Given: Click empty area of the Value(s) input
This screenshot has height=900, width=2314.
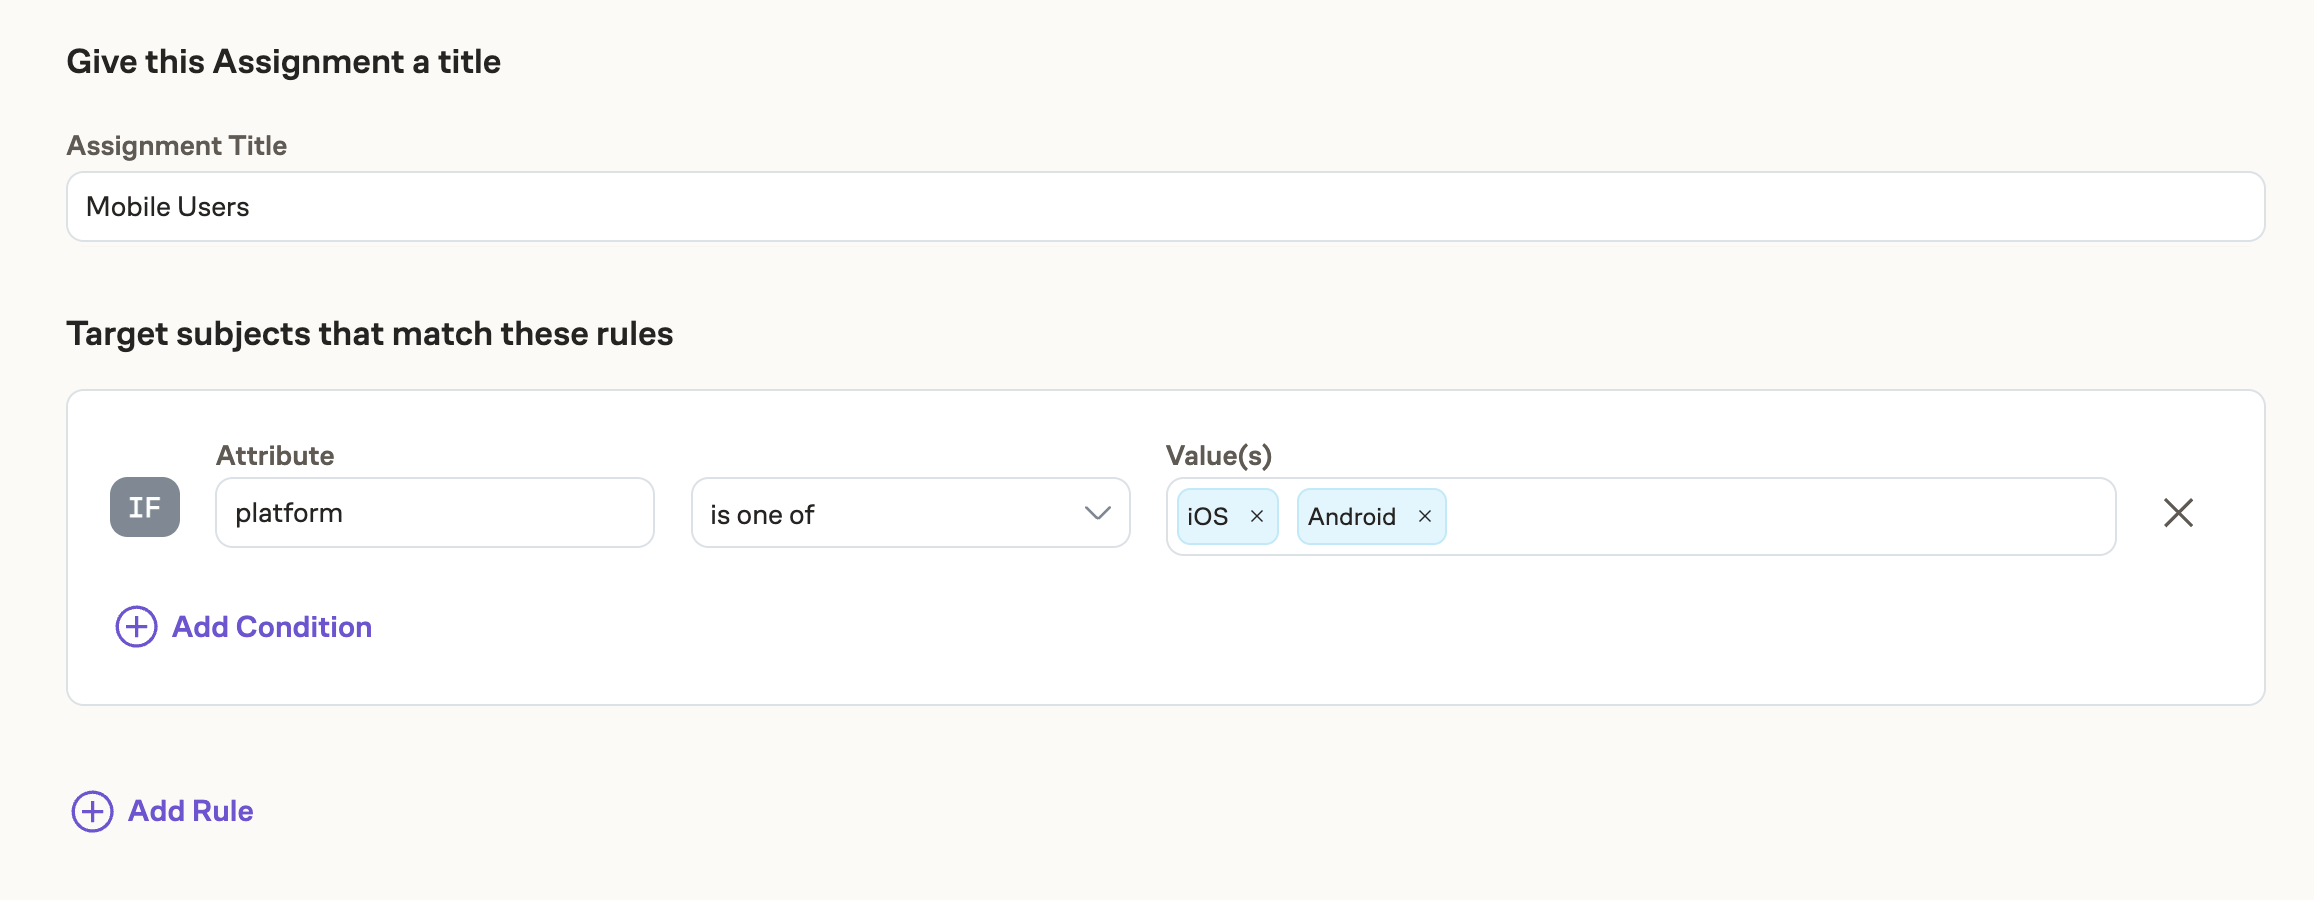Looking at the screenshot, I should click(x=1780, y=516).
